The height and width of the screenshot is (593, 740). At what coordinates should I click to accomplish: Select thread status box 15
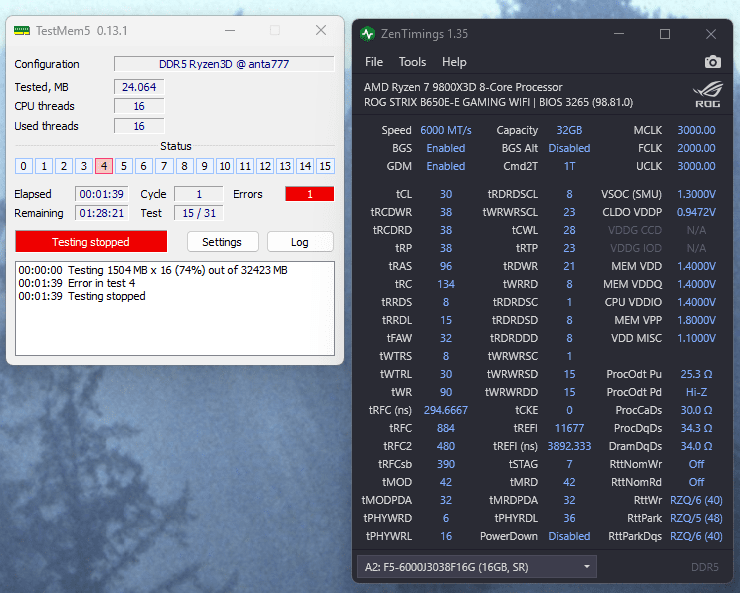pyautogui.click(x=325, y=166)
